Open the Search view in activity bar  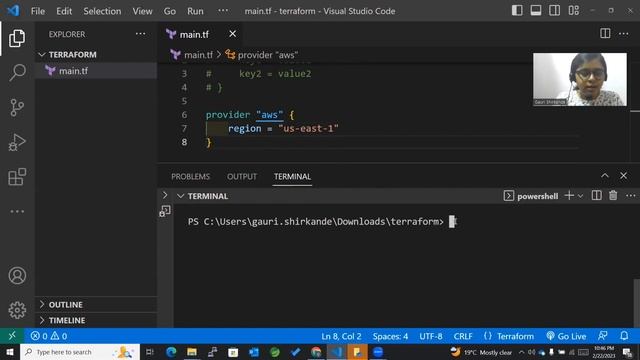click(x=17, y=73)
